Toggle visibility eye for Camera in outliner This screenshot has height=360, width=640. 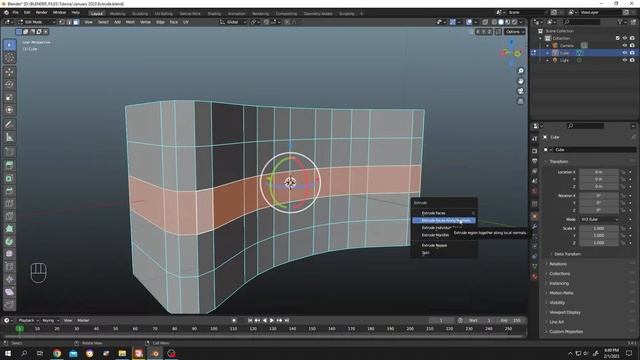pyautogui.click(x=624, y=46)
